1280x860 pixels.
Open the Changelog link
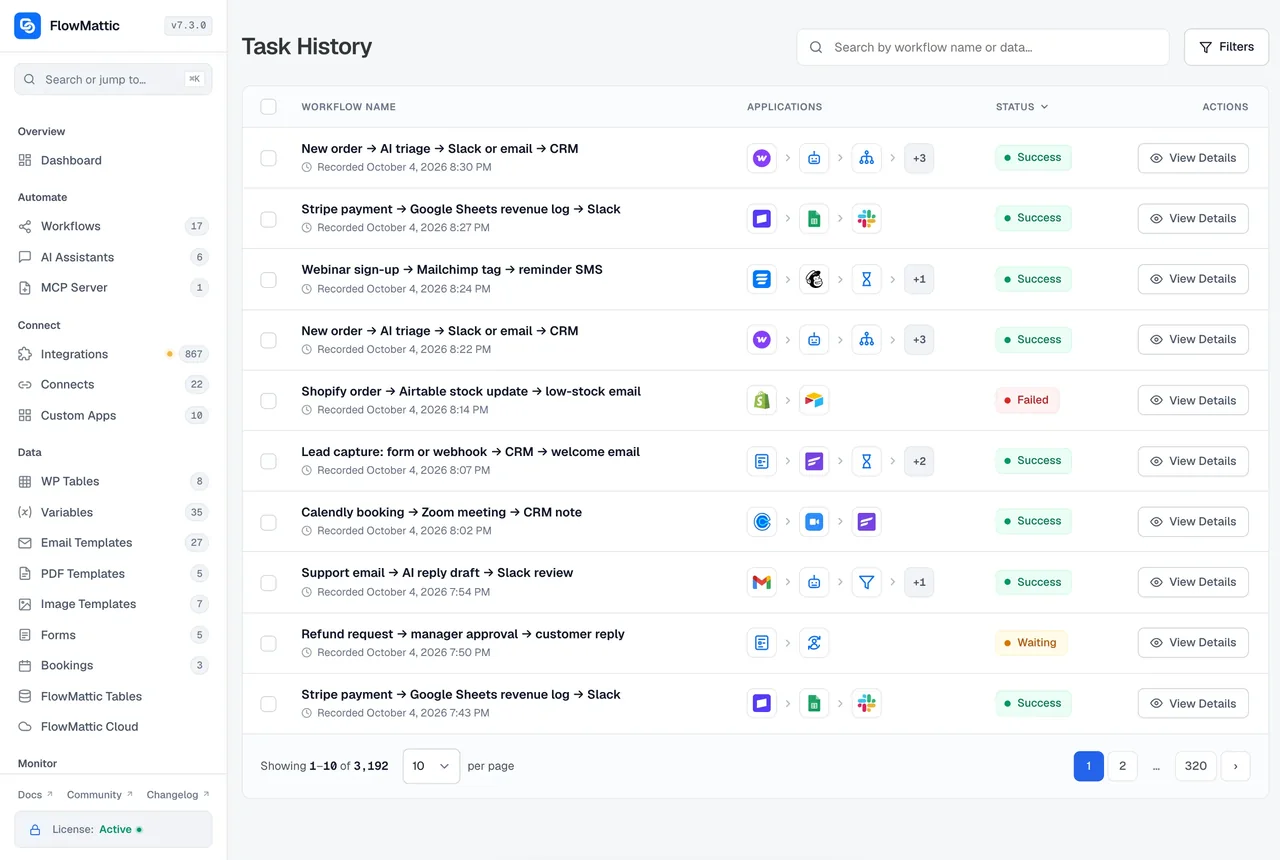point(178,795)
